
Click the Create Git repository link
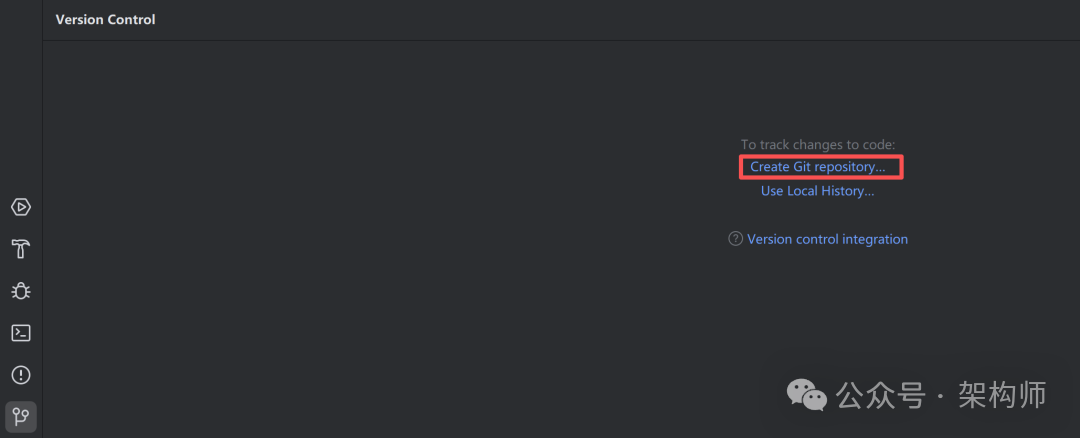pos(818,167)
